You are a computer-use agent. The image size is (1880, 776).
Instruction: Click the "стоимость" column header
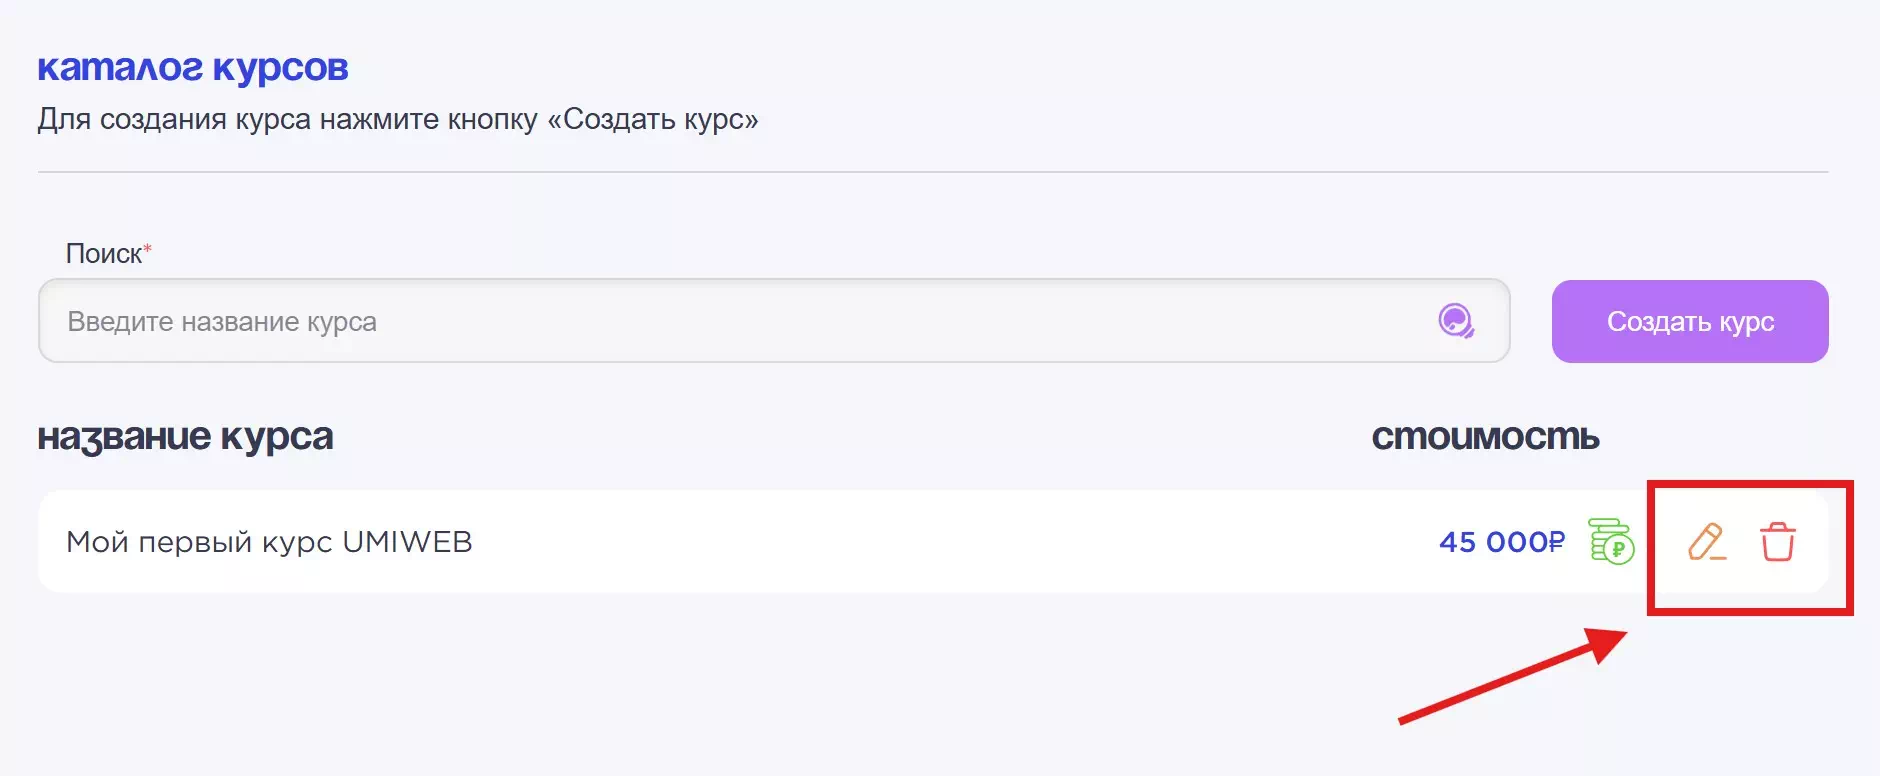click(1485, 437)
